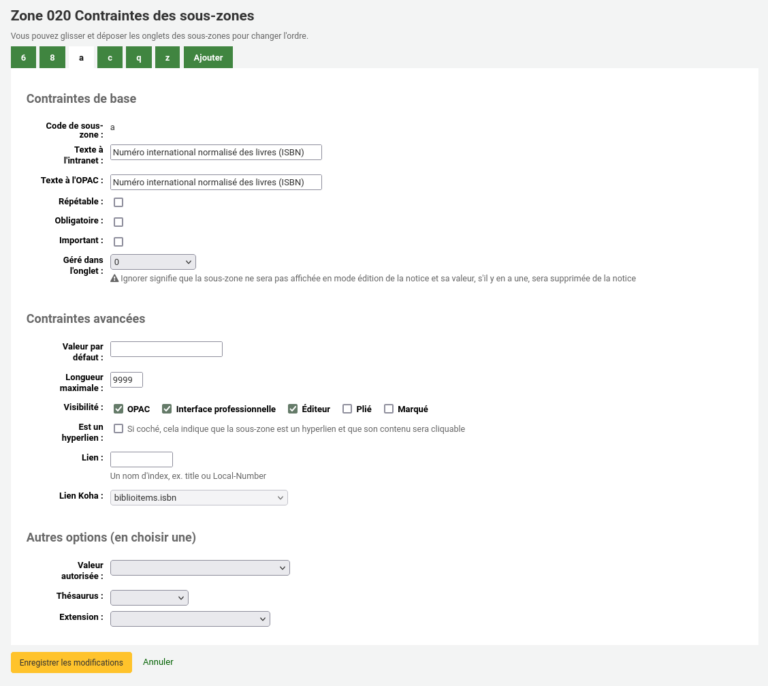Select the active subfield tab a
This screenshot has height=686, width=768.
(x=81, y=57)
